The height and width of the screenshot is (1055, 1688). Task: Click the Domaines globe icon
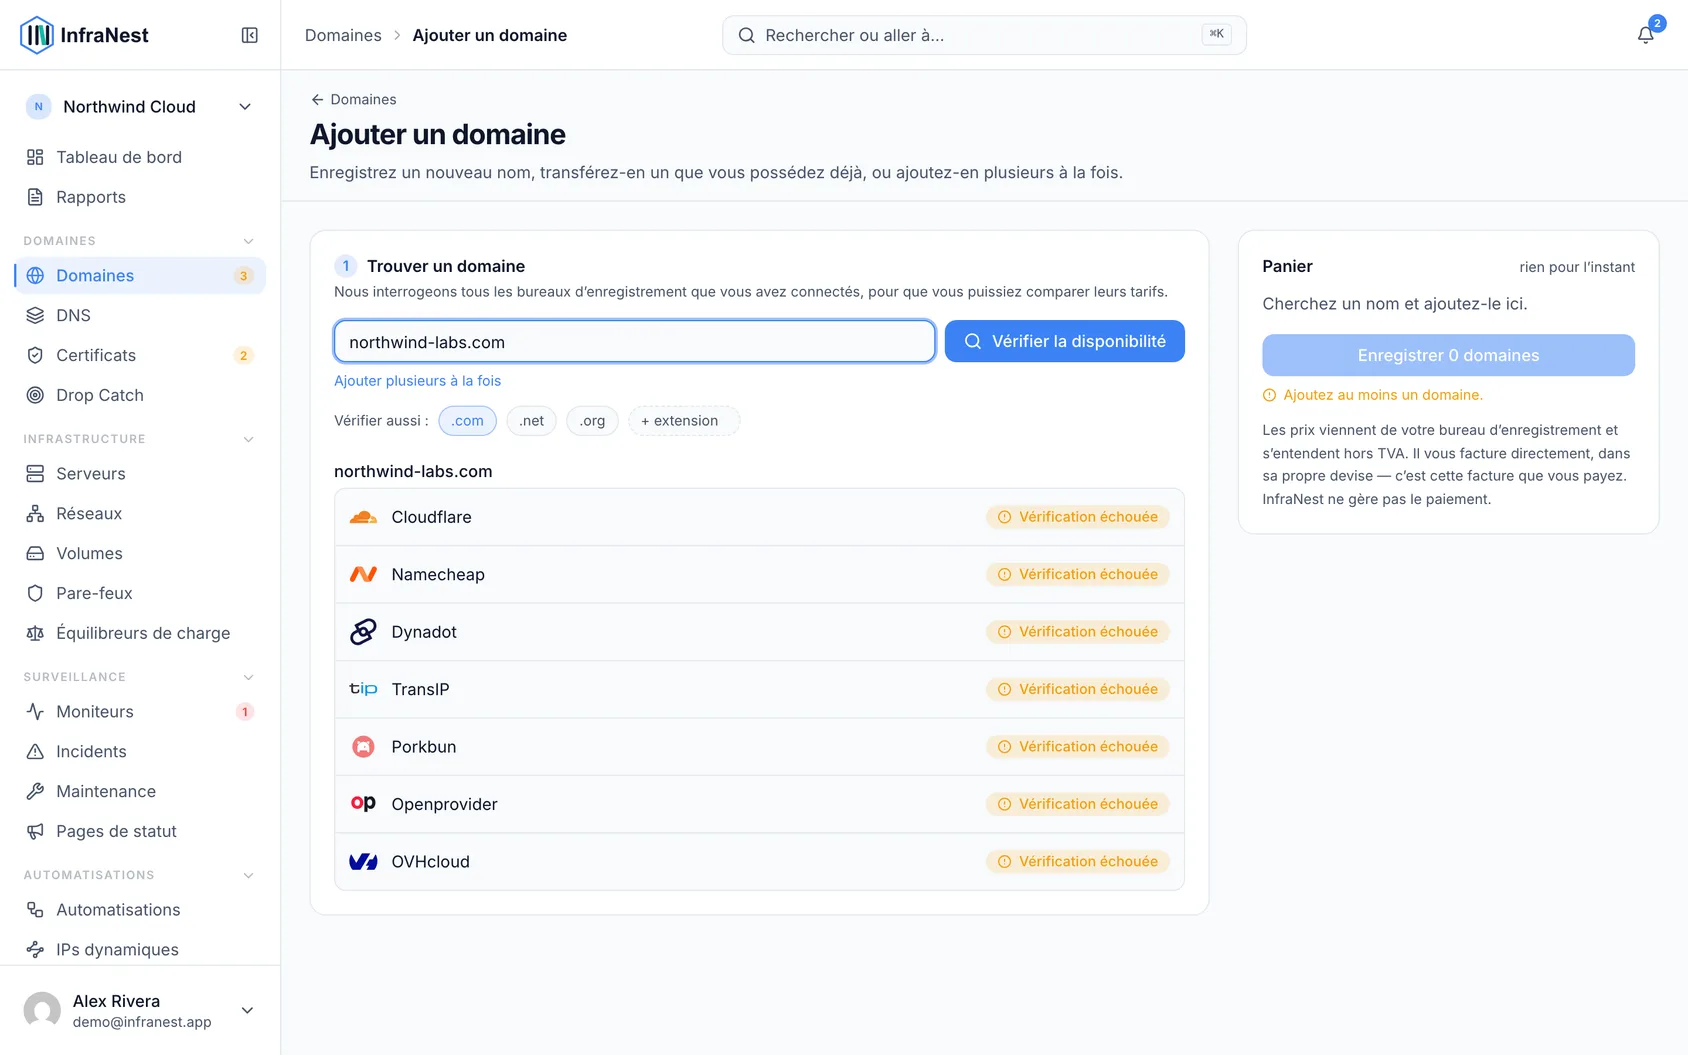[x=35, y=275]
